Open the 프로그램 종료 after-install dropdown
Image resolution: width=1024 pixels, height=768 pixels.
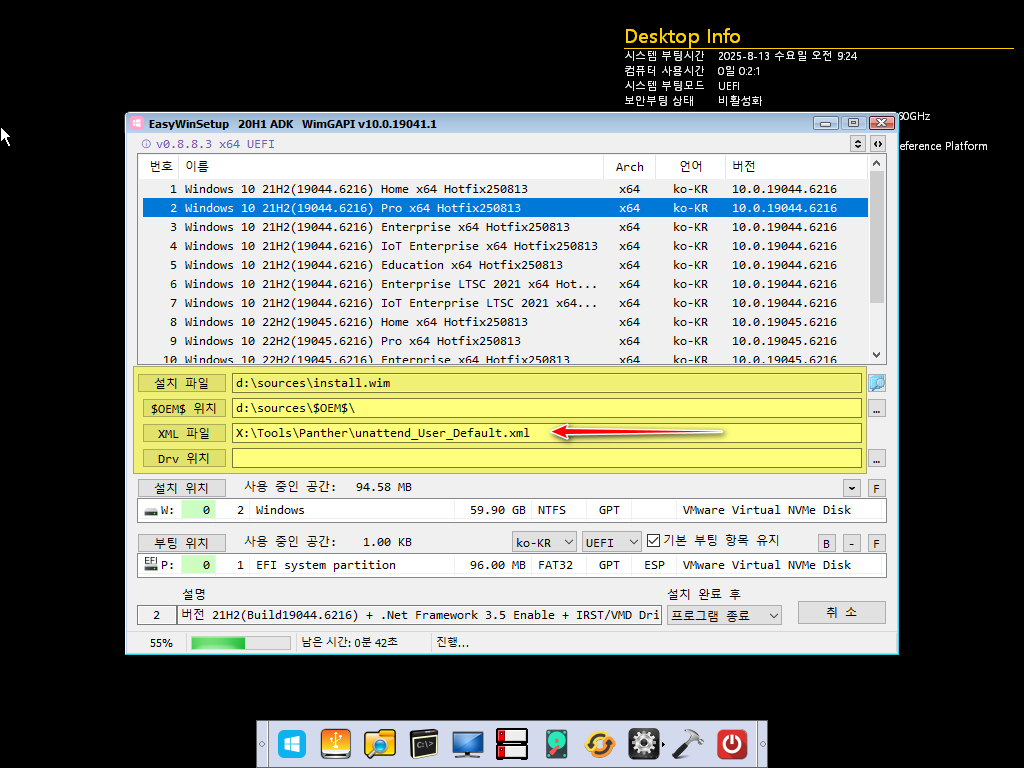724,615
